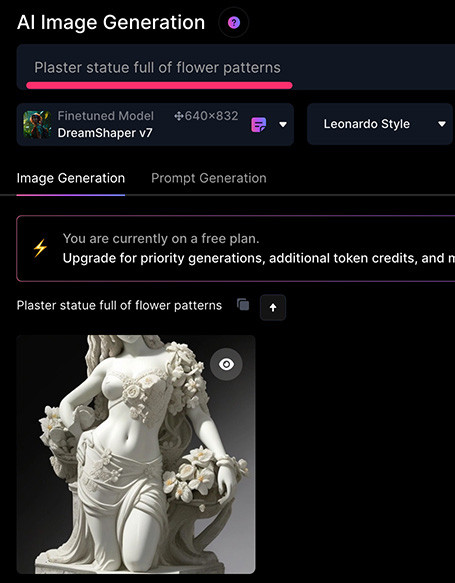455x583 pixels.
Task: Open the model description notes icon
Action: (259, 125)
